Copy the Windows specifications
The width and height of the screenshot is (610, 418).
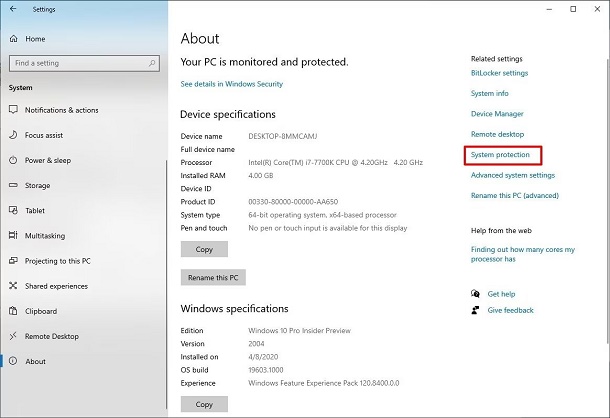[204, 404]
